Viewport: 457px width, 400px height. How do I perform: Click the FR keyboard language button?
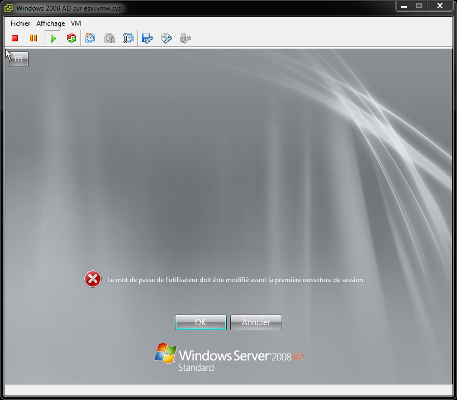pos(19,59)
